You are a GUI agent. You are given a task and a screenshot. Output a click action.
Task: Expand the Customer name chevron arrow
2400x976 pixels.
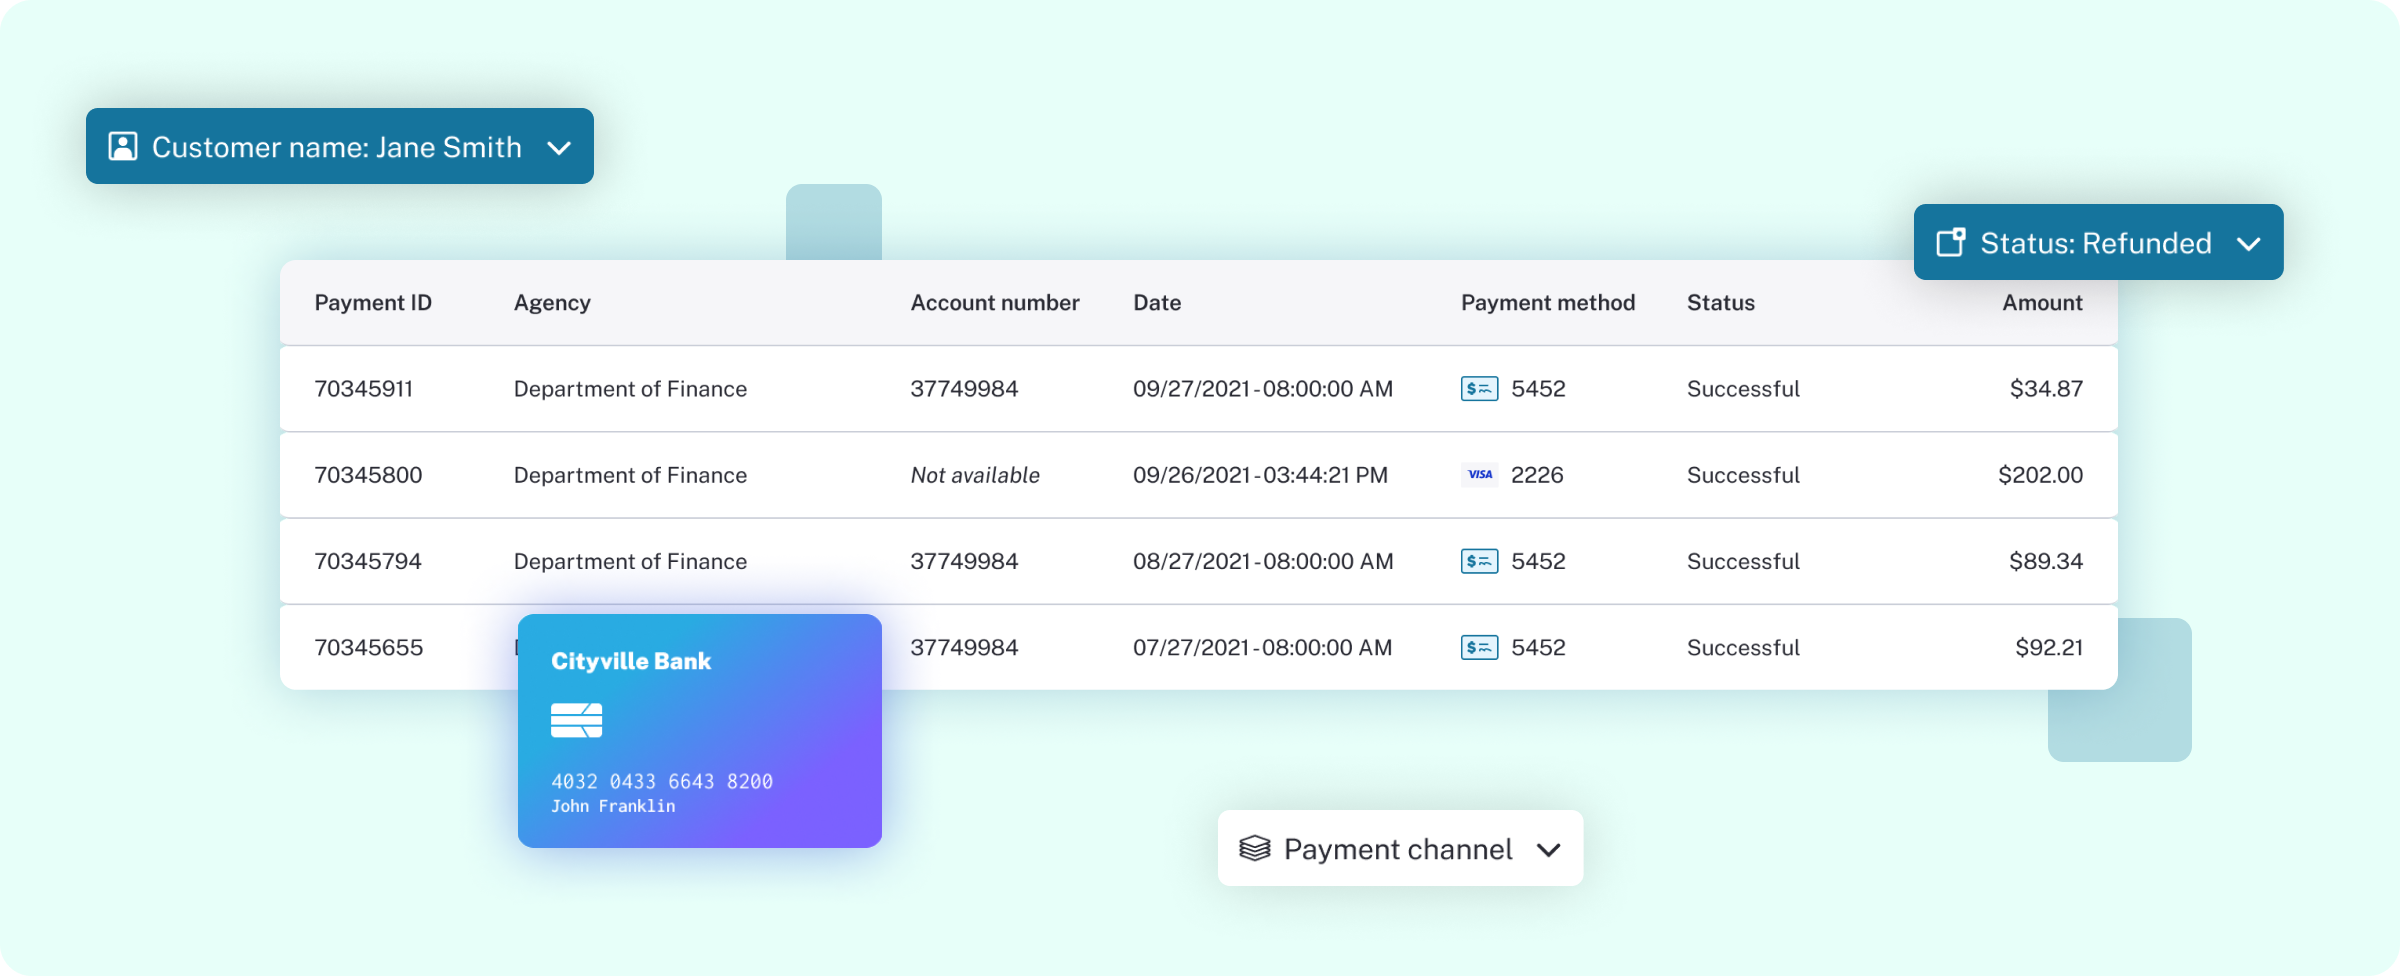click(559, 148)
